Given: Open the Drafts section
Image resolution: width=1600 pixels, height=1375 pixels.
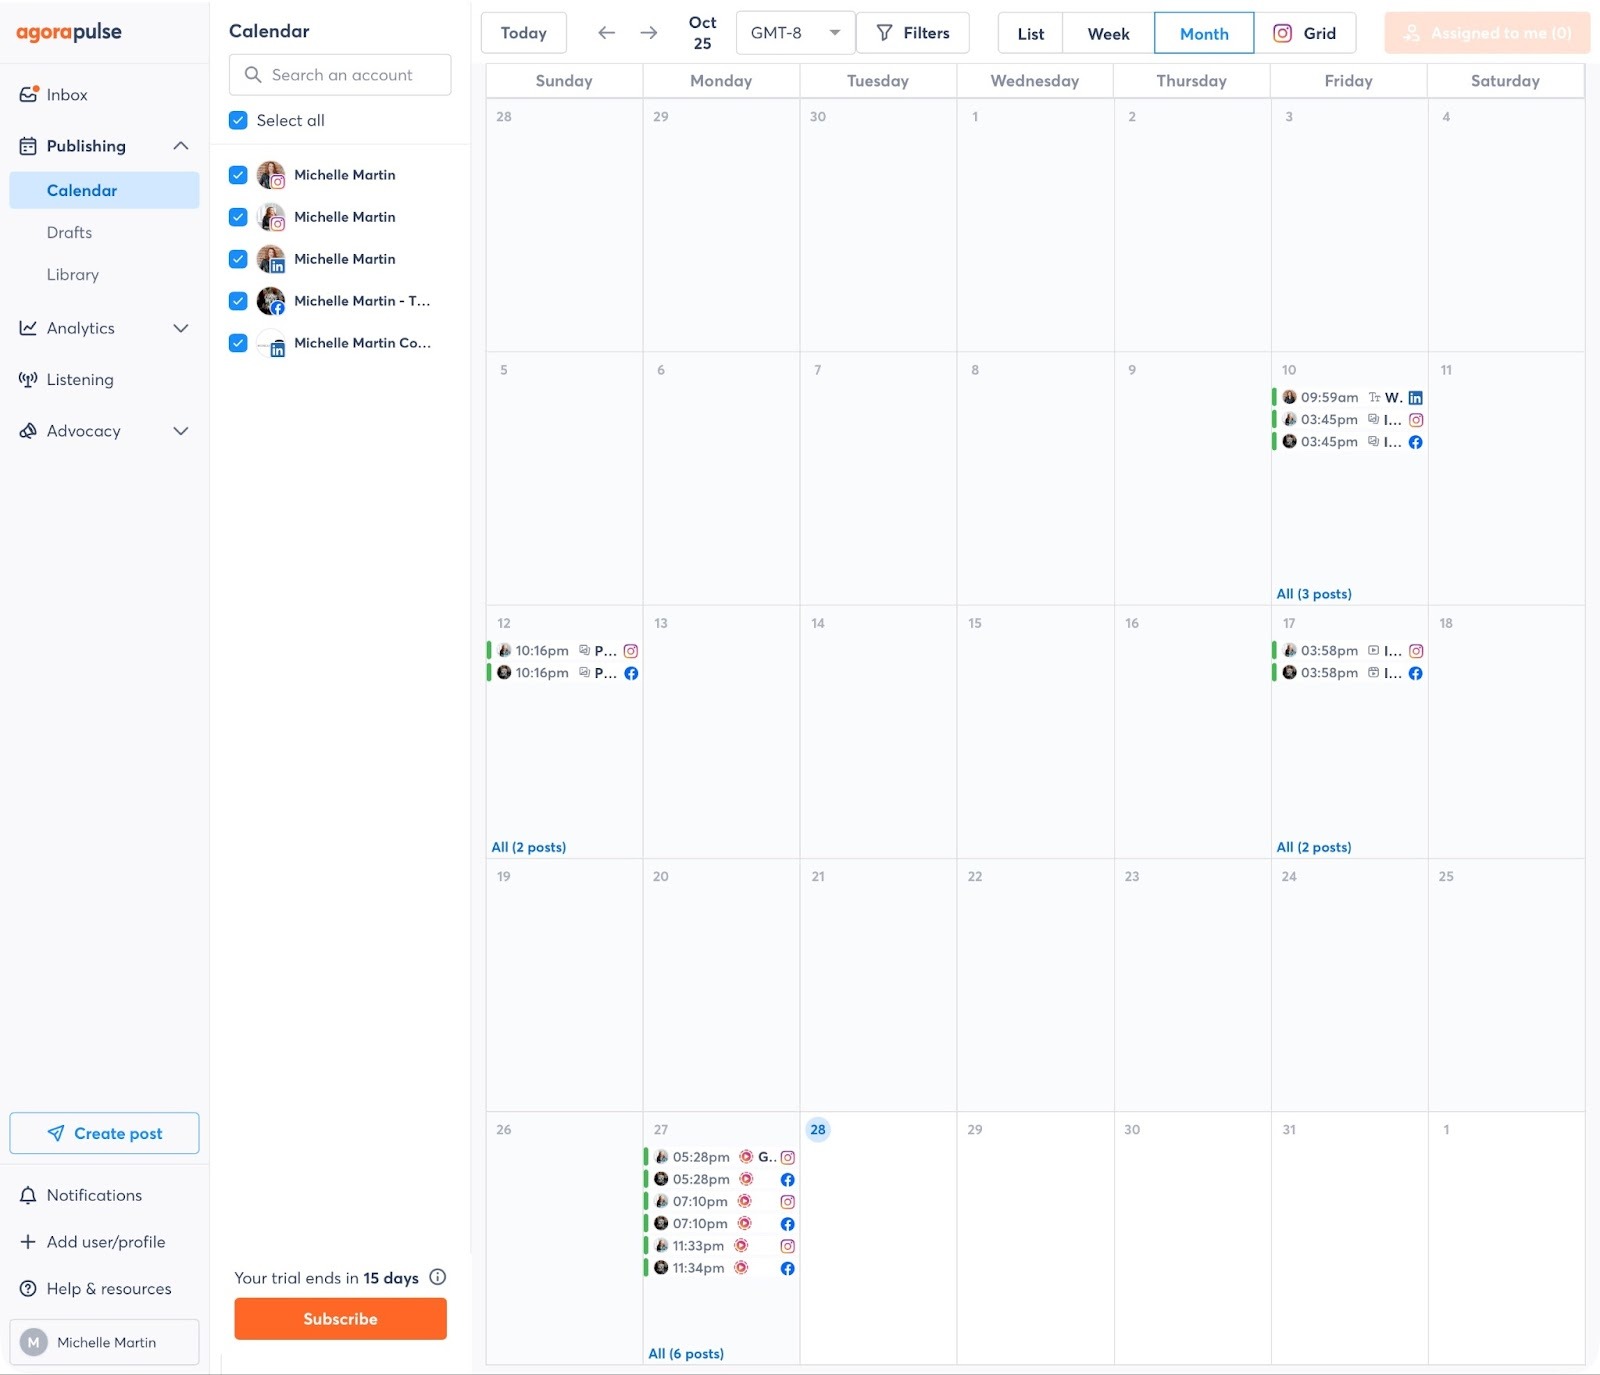Looking at the screenshot, I should click(x=69, y=232).
